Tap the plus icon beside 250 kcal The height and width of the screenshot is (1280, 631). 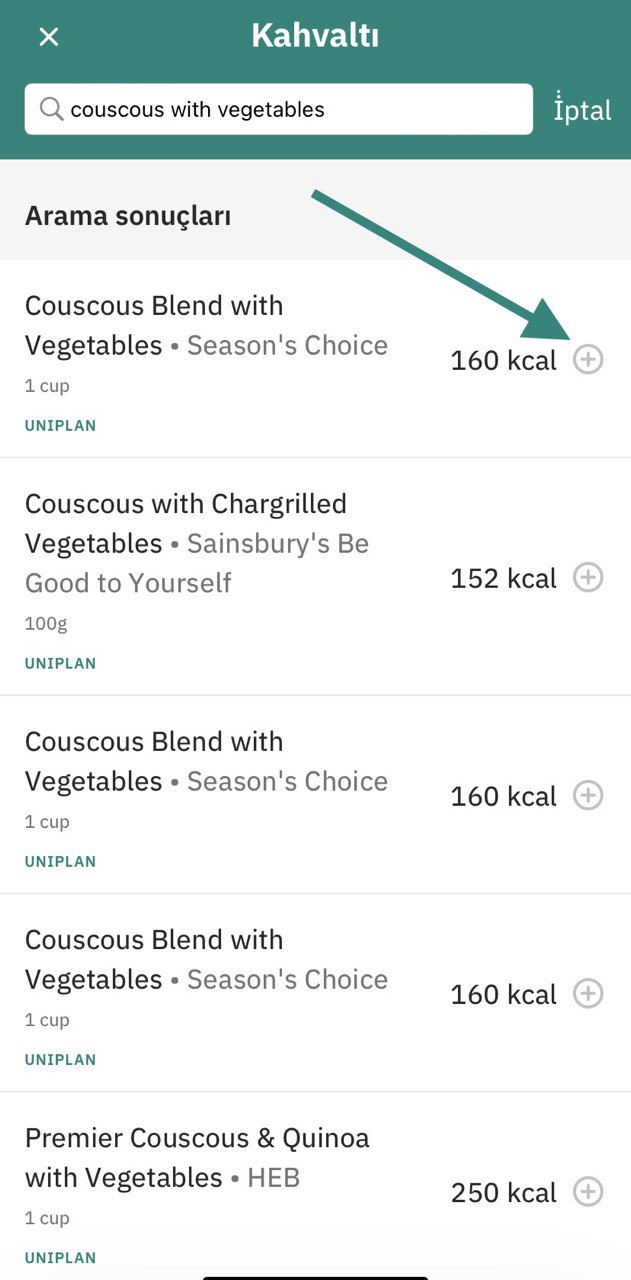tap(588, 1191)
